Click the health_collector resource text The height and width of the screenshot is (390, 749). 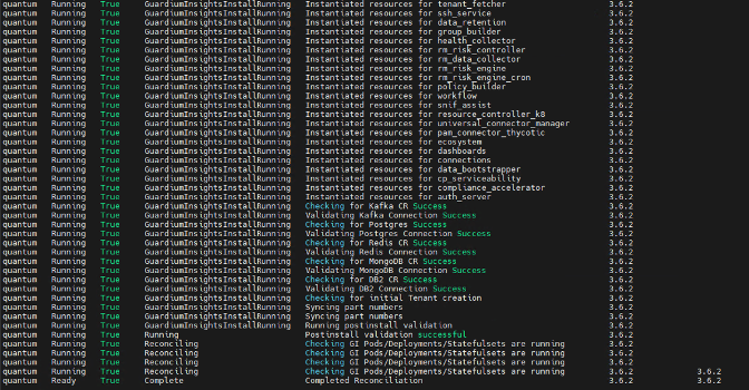tap(476, 41)
